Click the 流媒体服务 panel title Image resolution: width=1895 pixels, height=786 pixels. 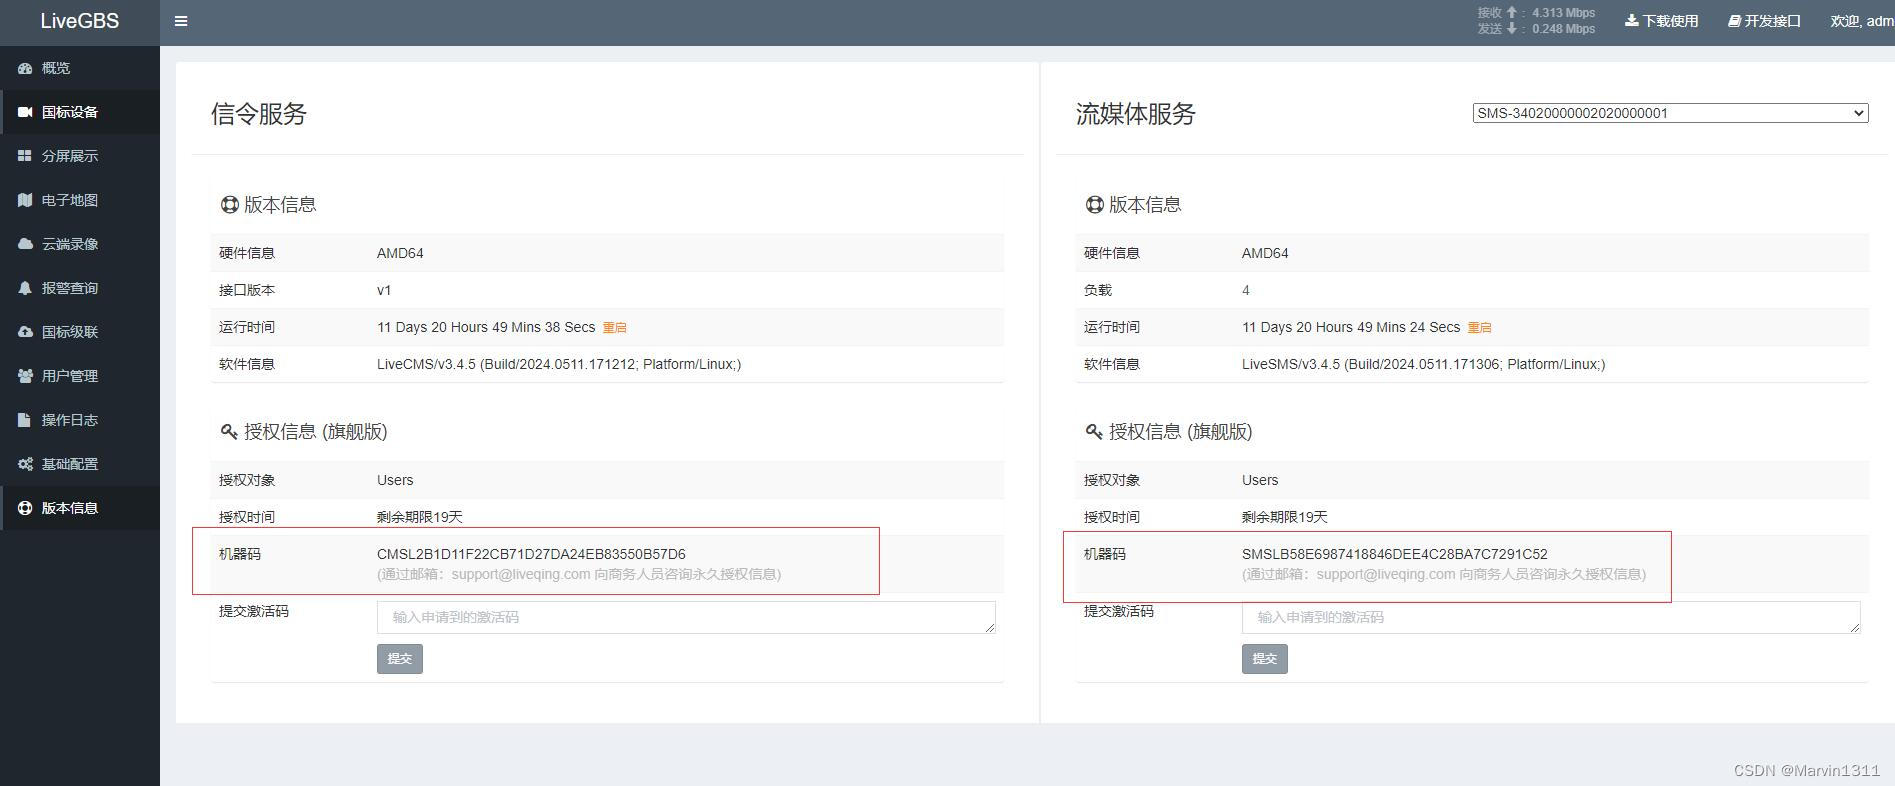[x=1136, y=114]
